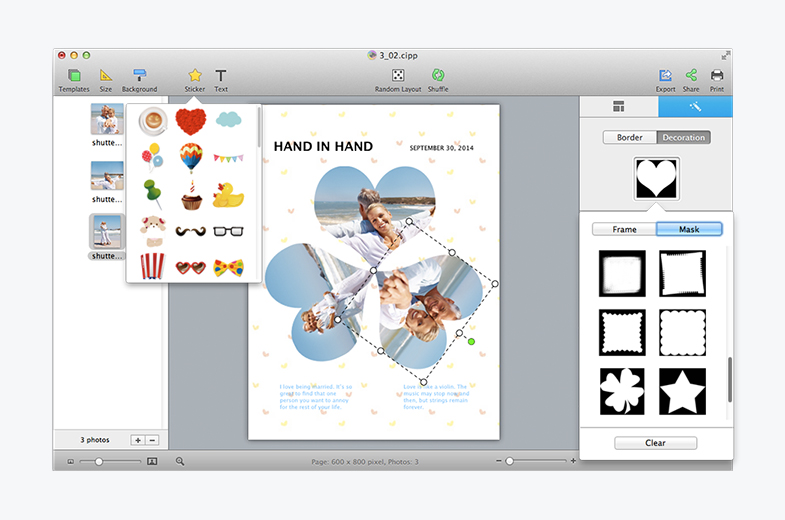Screen dimensions: 785x520
Task: Select the Text tool
Action: (221, 81)
